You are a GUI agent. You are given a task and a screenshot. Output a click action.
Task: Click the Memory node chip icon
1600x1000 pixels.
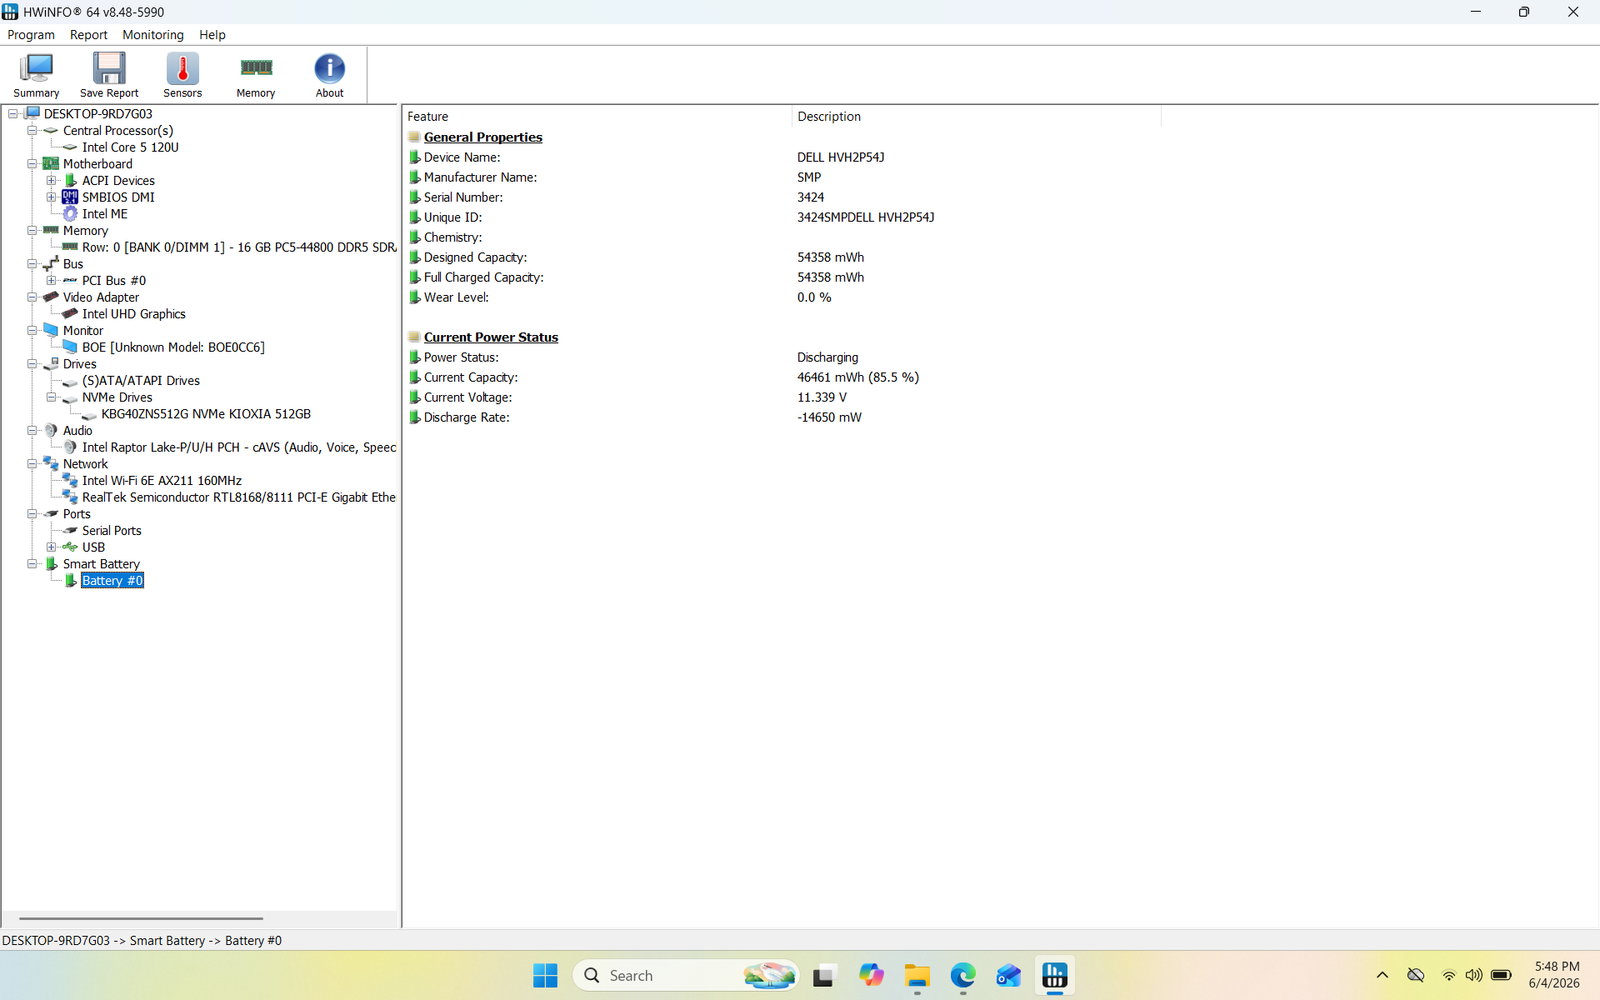click(x=51, y=230)
